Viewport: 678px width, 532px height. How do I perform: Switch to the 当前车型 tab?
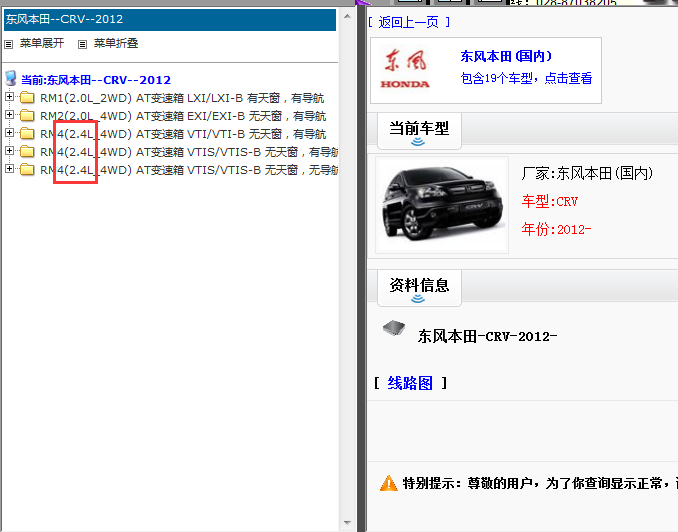419,131
